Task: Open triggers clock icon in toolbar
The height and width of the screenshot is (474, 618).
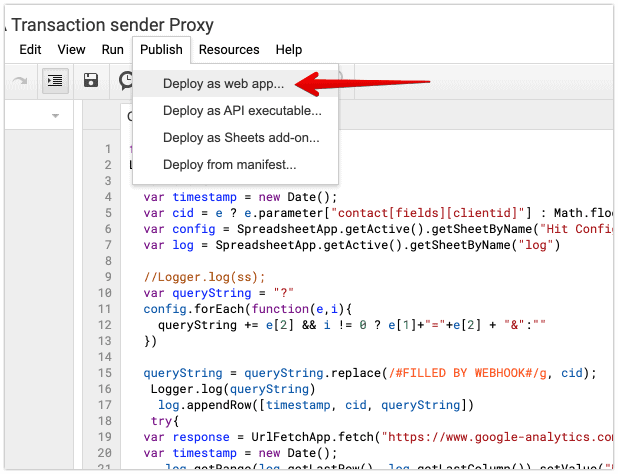Action: [x=126, y=80]
